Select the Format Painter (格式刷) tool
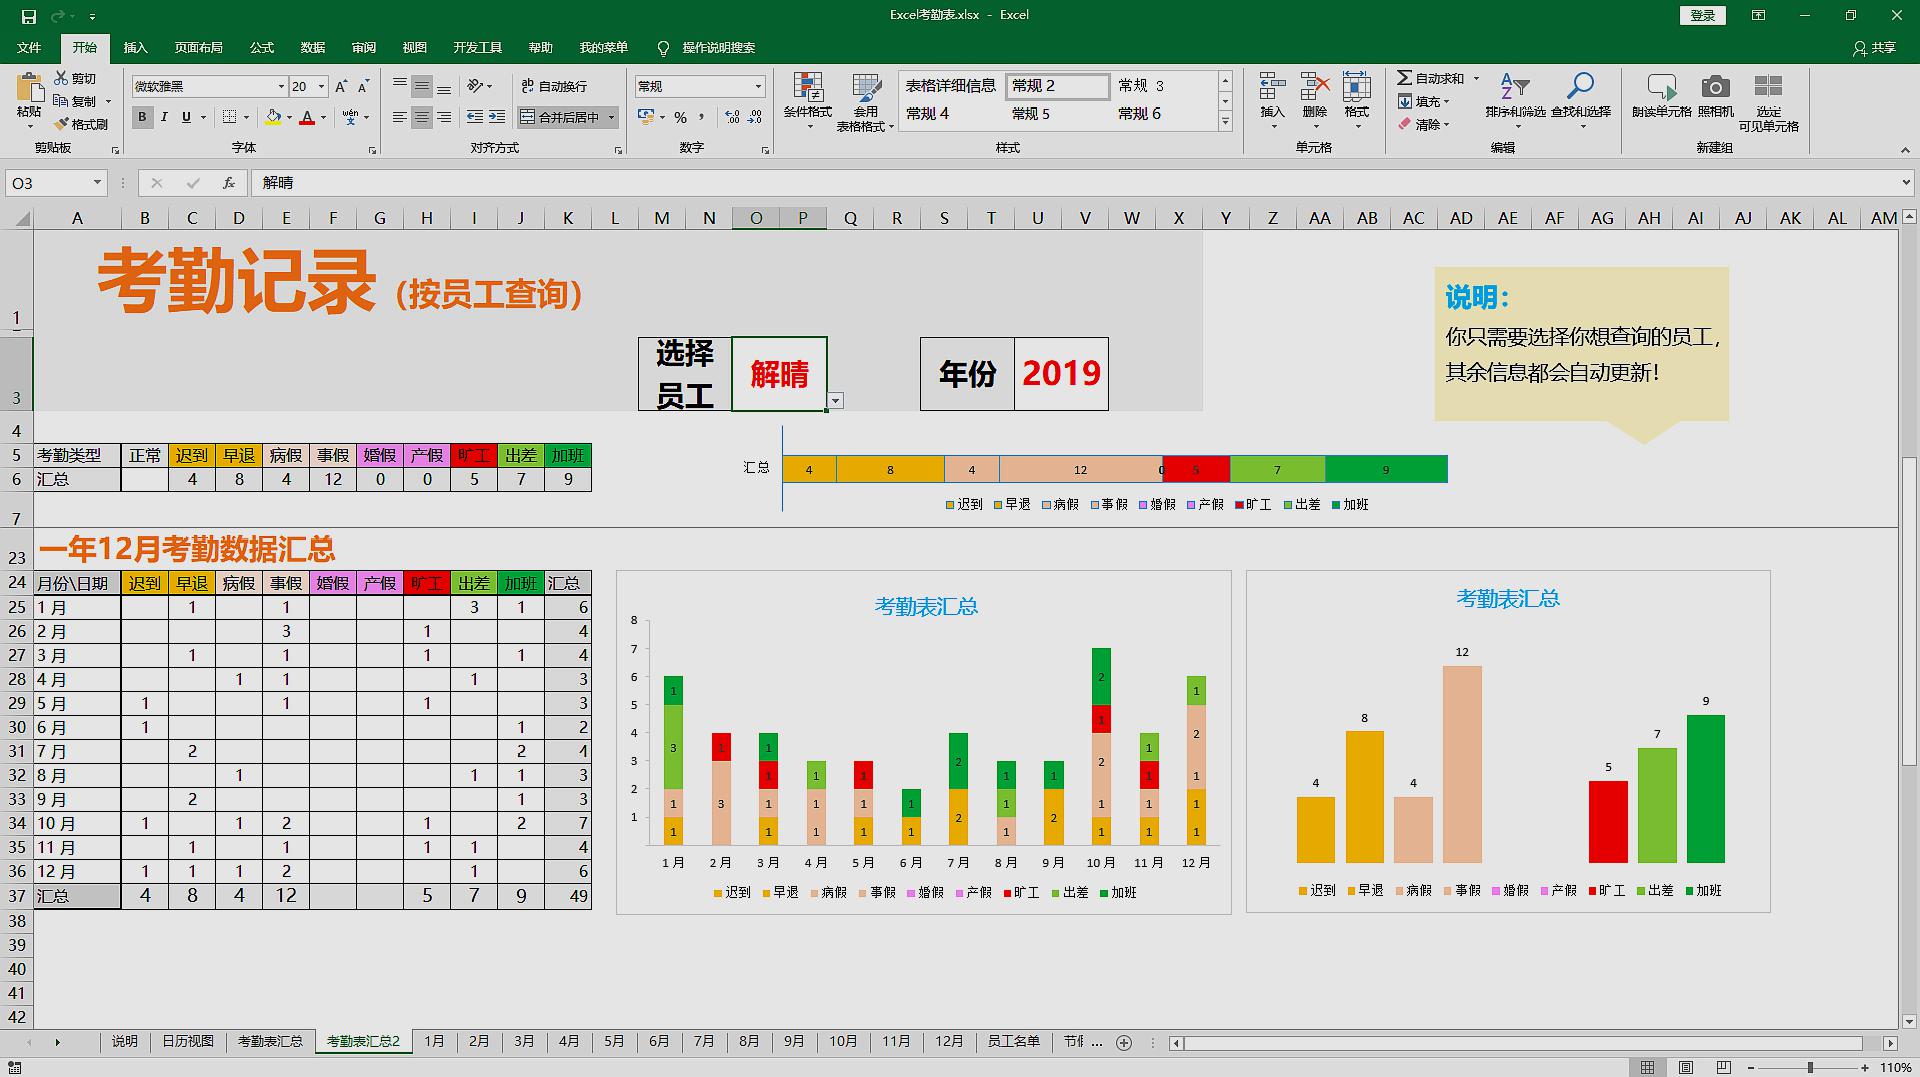The width and height of the screenshot is (1920, 1077). (x=82, y=124)
